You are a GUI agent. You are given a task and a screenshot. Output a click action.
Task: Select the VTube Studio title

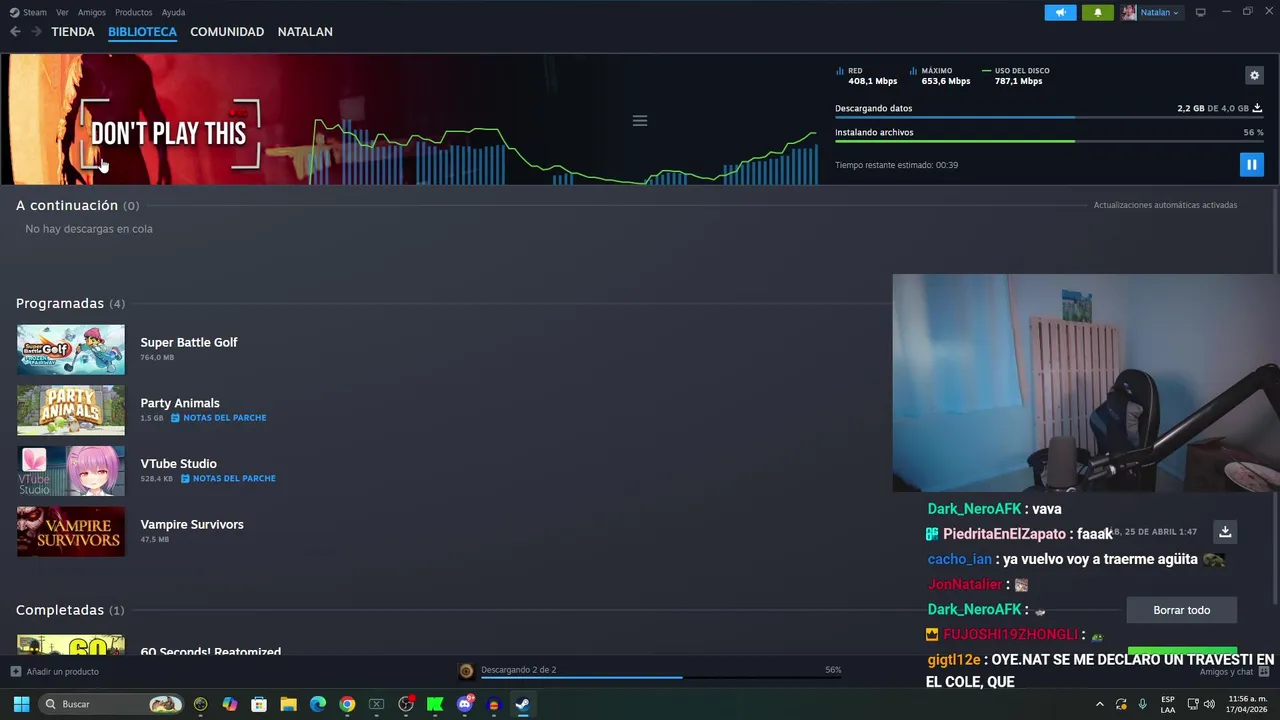[178, 464]
